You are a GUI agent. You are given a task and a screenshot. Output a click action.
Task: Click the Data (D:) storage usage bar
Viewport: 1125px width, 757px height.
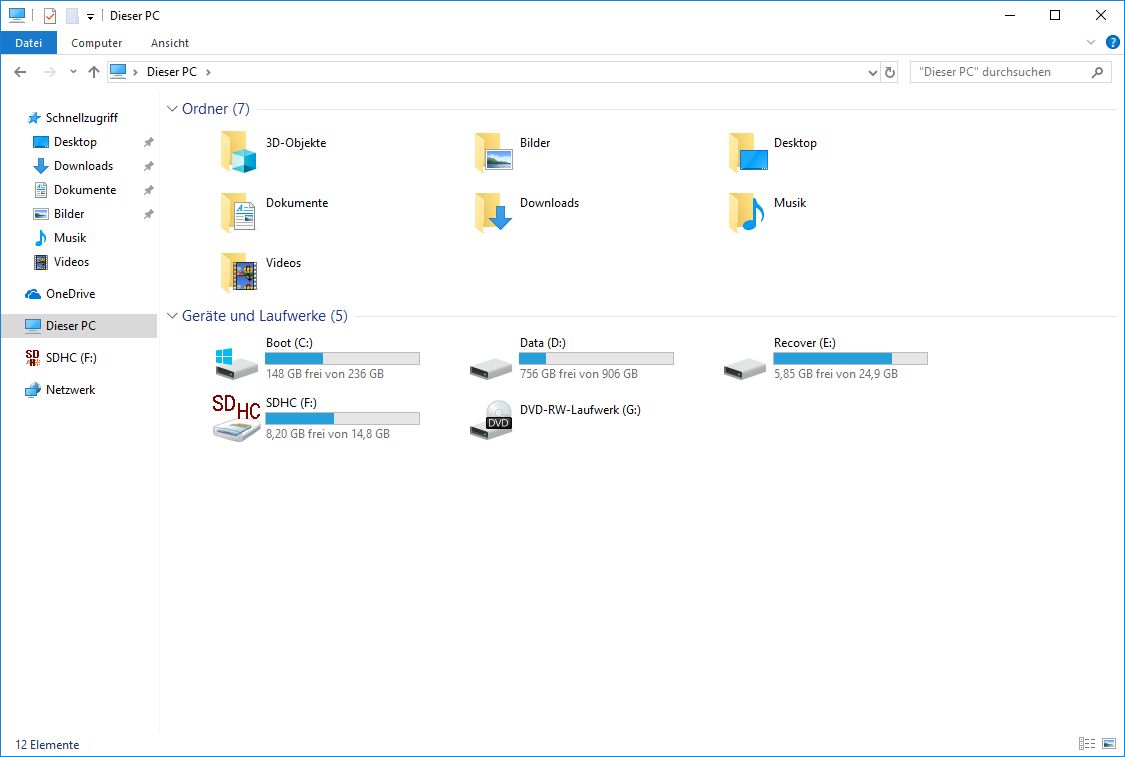pos(596,359)
